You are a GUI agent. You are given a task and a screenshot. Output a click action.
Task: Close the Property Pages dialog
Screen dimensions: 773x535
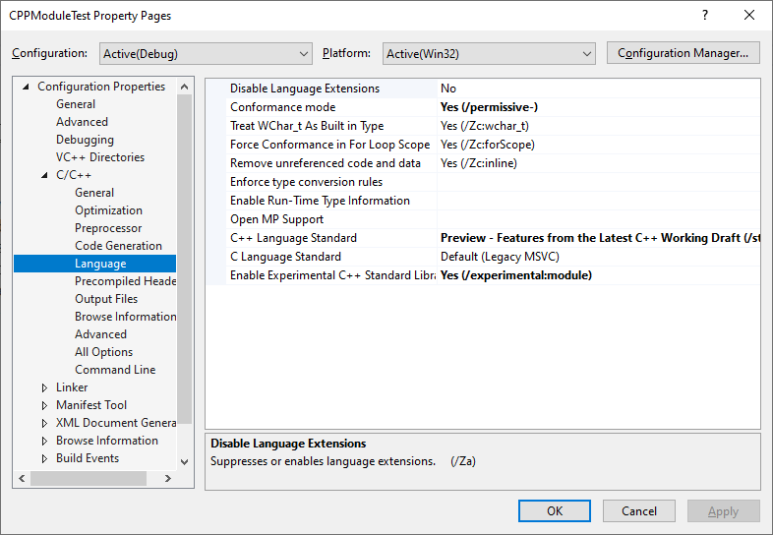[x=749, y=15]
